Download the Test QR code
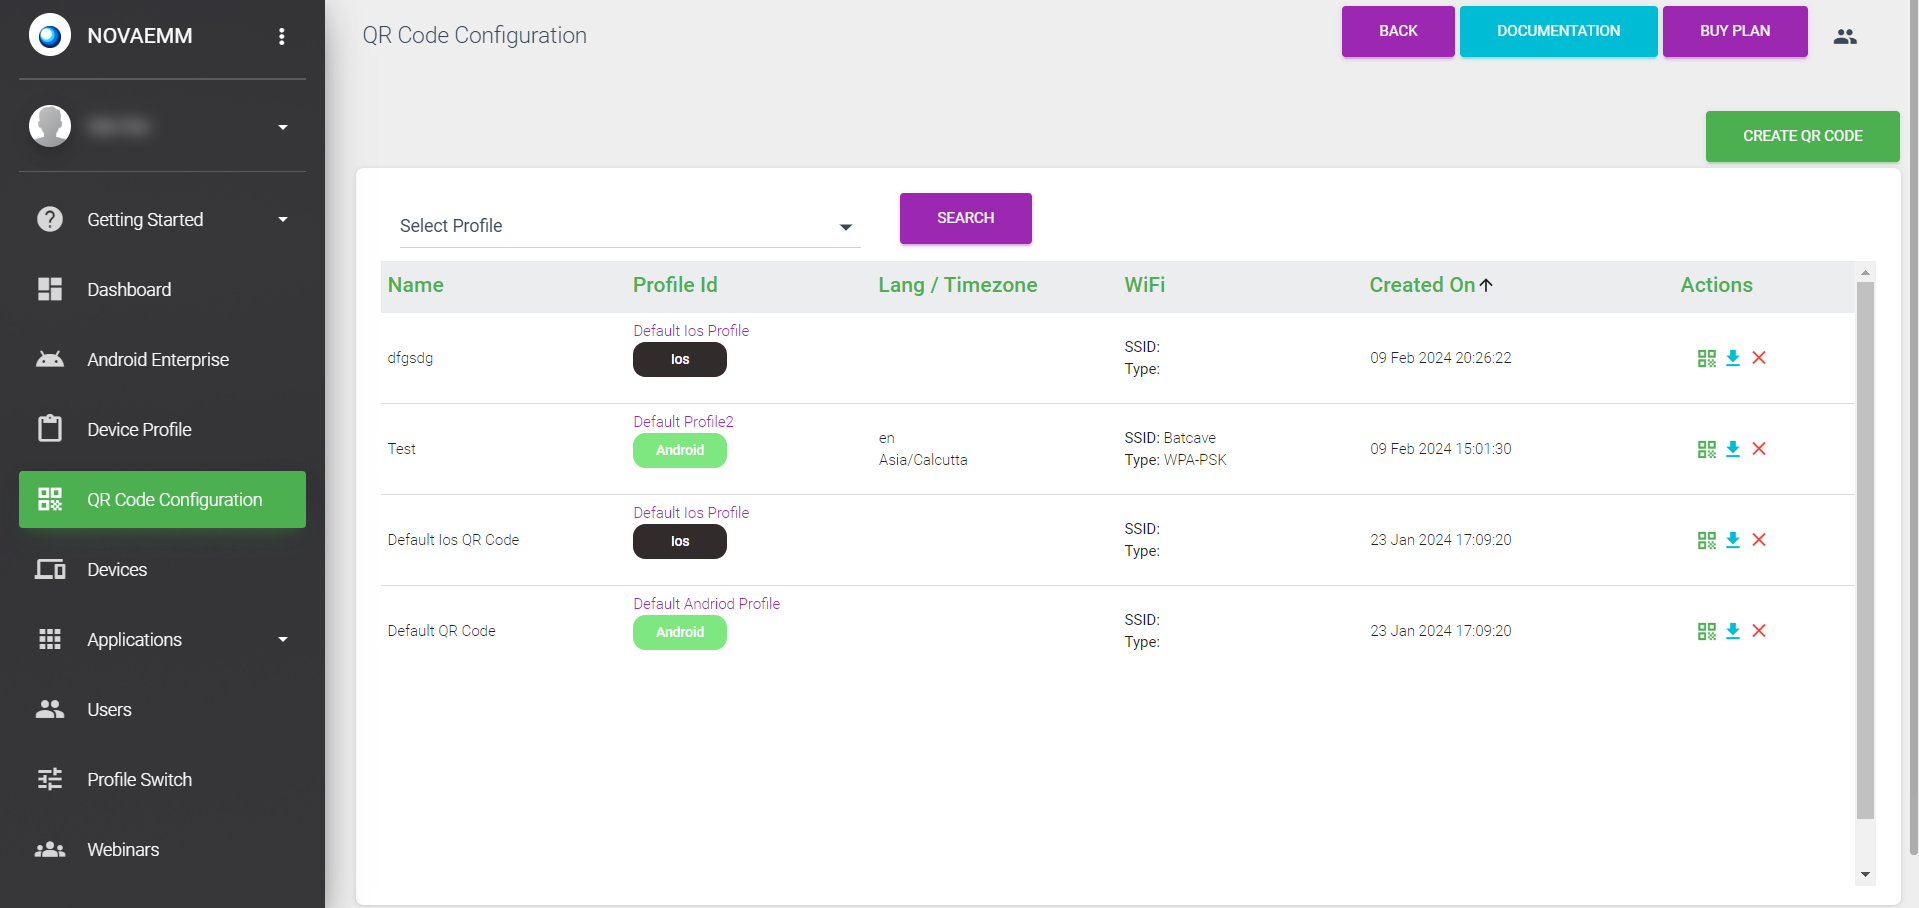This screenshot has height=908, width=1919. click(x=1733, y=449)
